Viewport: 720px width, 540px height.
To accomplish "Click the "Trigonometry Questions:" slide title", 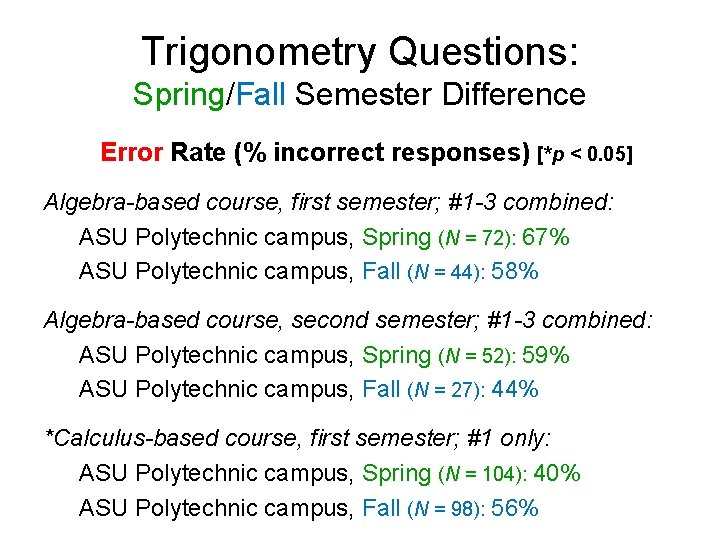I will pyautogui.click(x=360, y=50).
